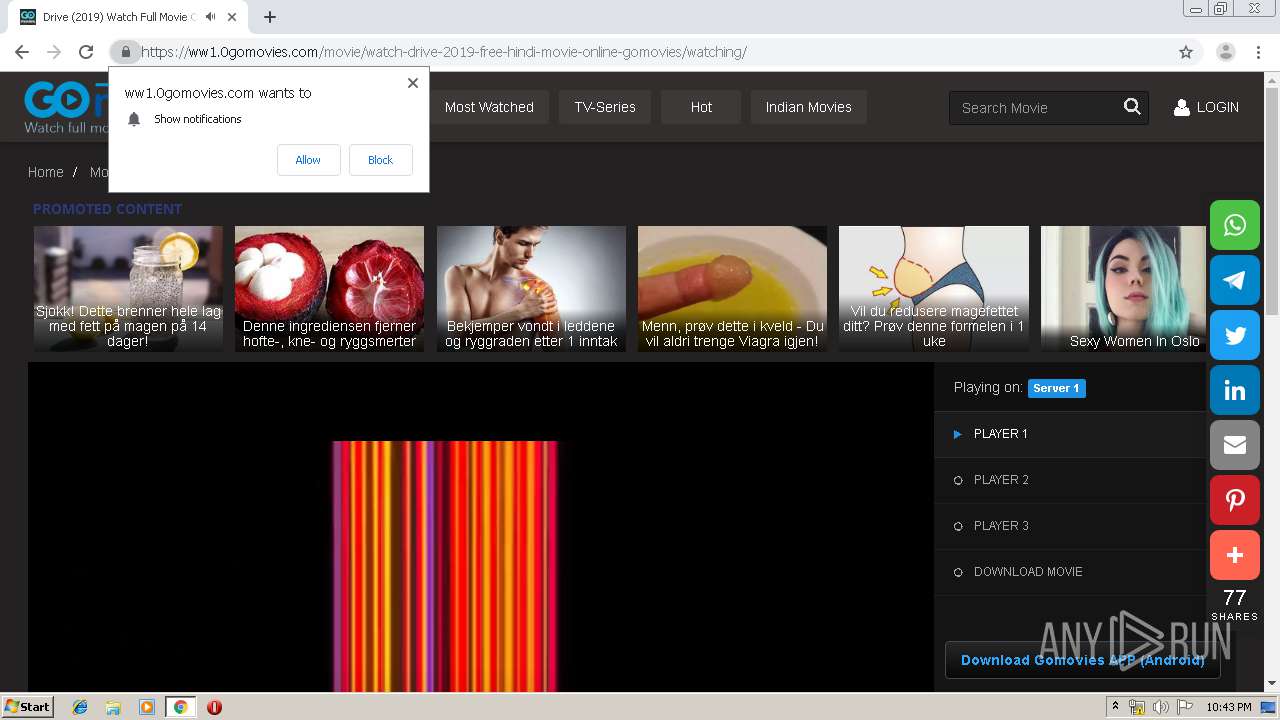Open ad Vil du redusere magefettet
This screenshot has width=1280, height=720.
934,288
